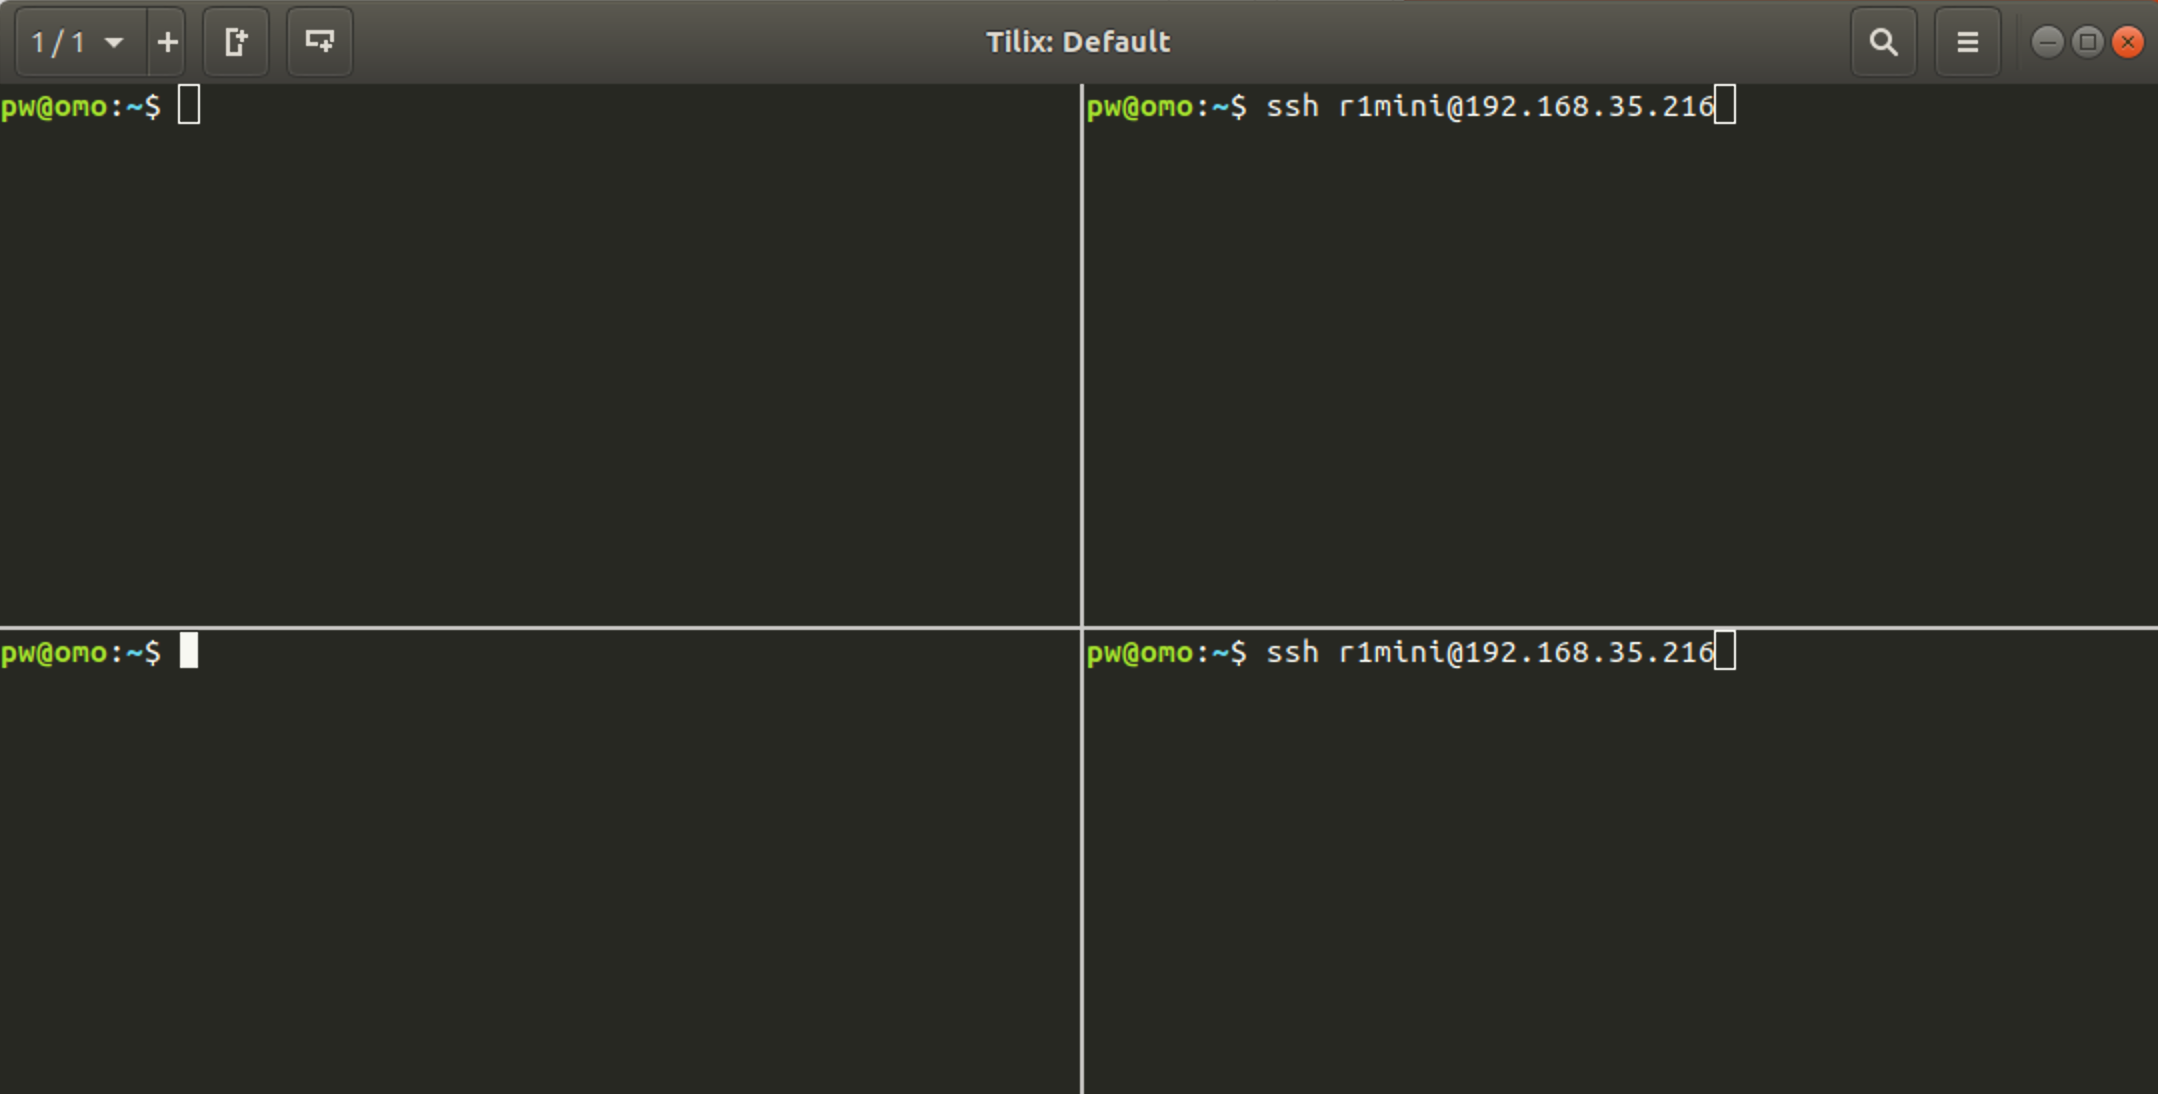The image size is (2158, 1094).
Task: Click the plus button to add session
Action: coord(168,42)
